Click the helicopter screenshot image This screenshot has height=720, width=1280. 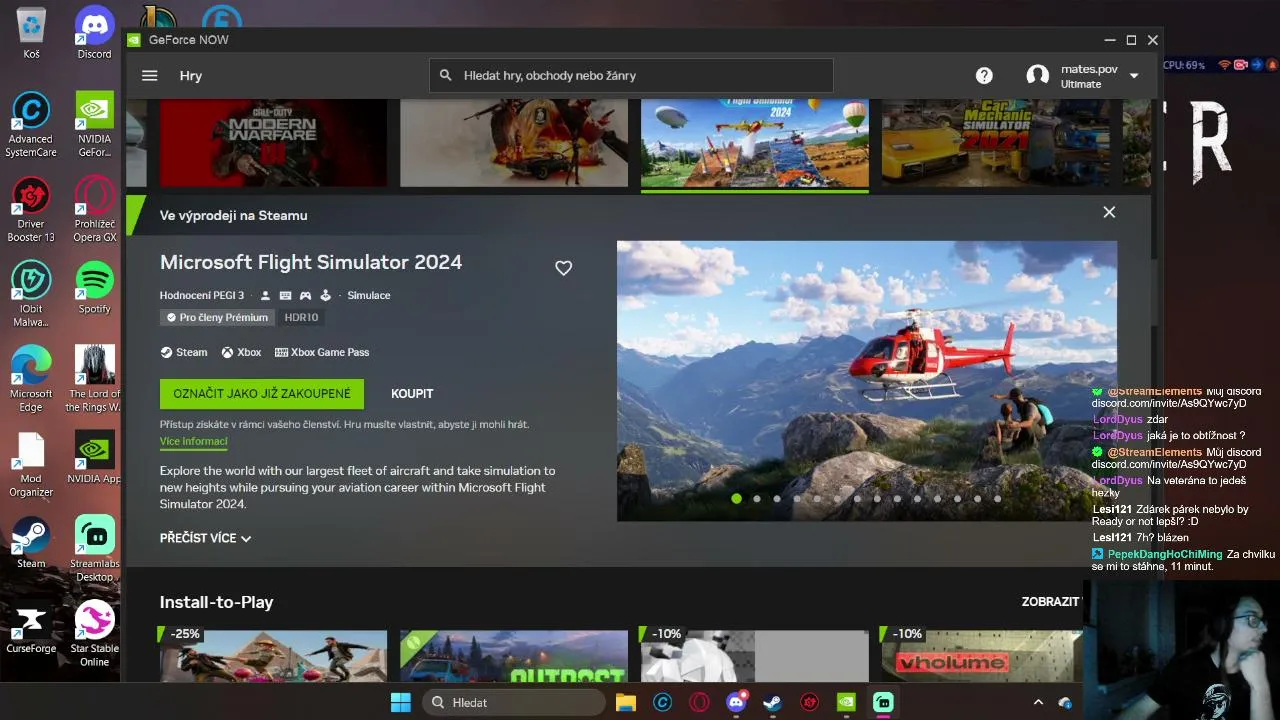pos(867,380)
